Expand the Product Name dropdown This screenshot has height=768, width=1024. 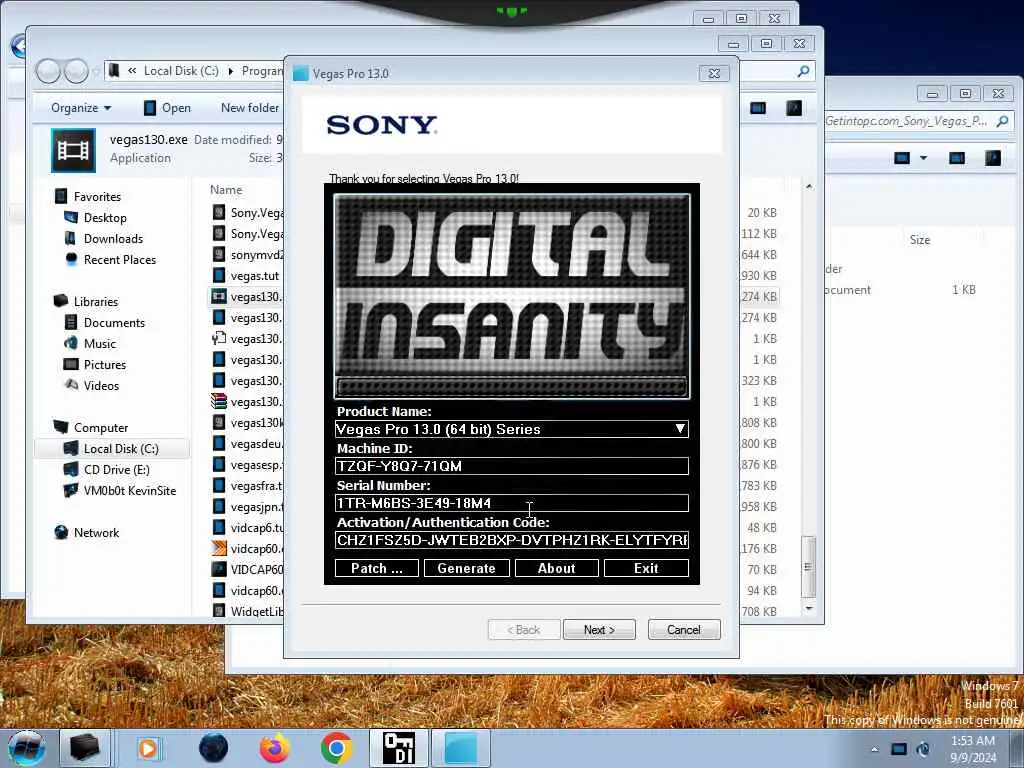pyautogui.click(x=680, y=429)
